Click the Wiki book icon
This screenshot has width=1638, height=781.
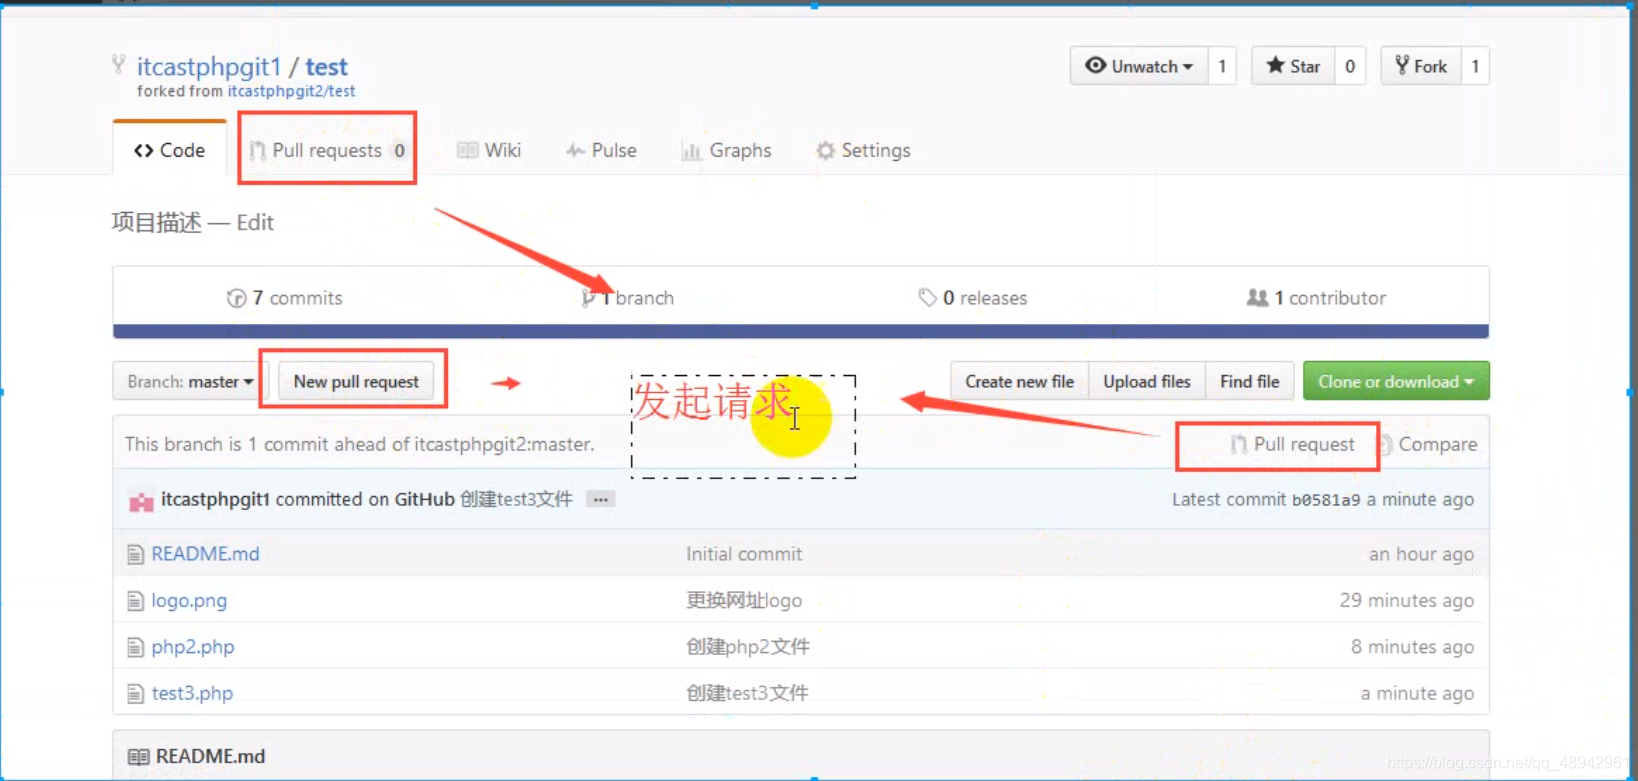coord(467,150)
